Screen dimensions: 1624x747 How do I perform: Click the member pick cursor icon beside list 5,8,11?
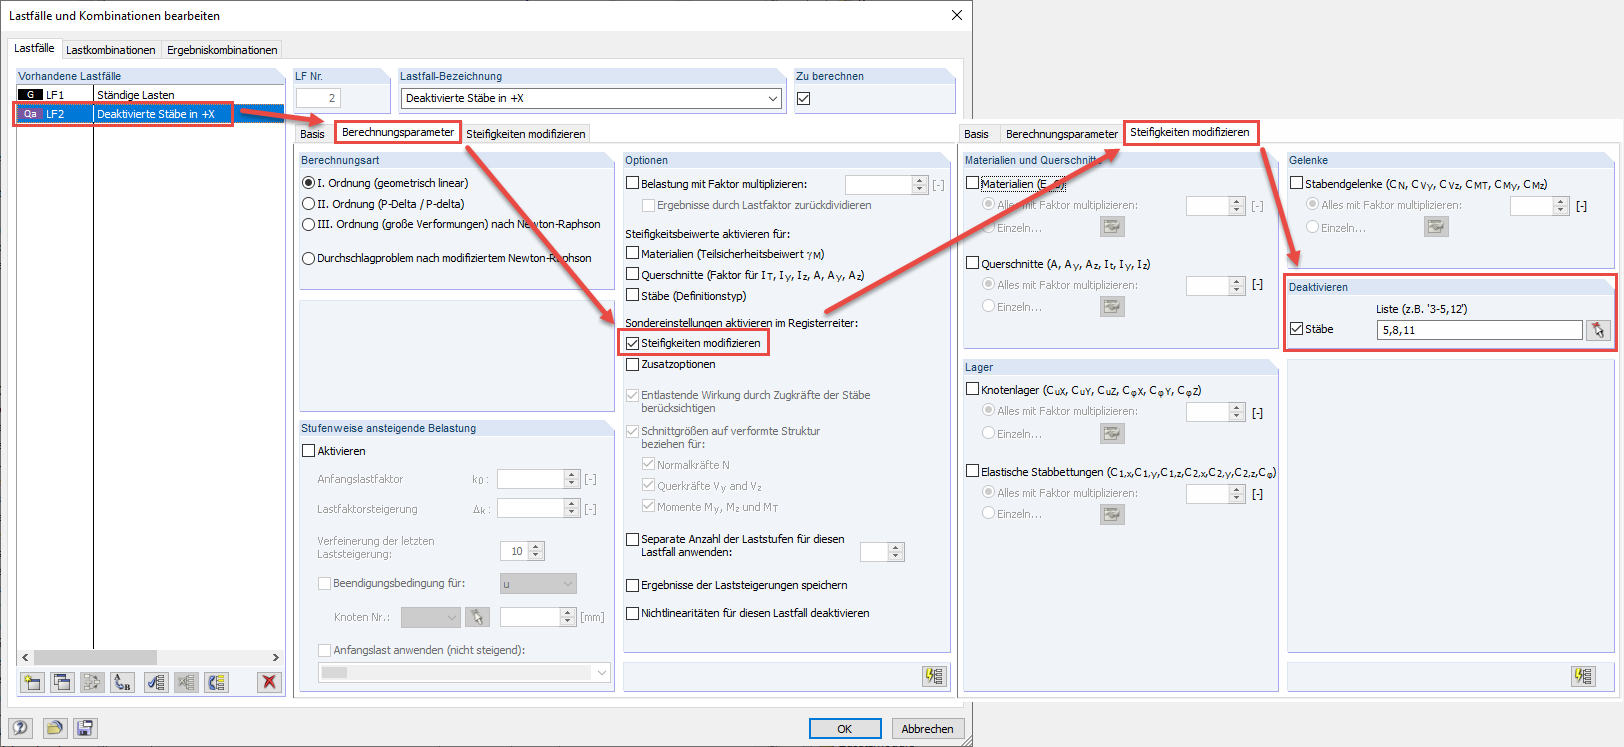[1598, 330]
